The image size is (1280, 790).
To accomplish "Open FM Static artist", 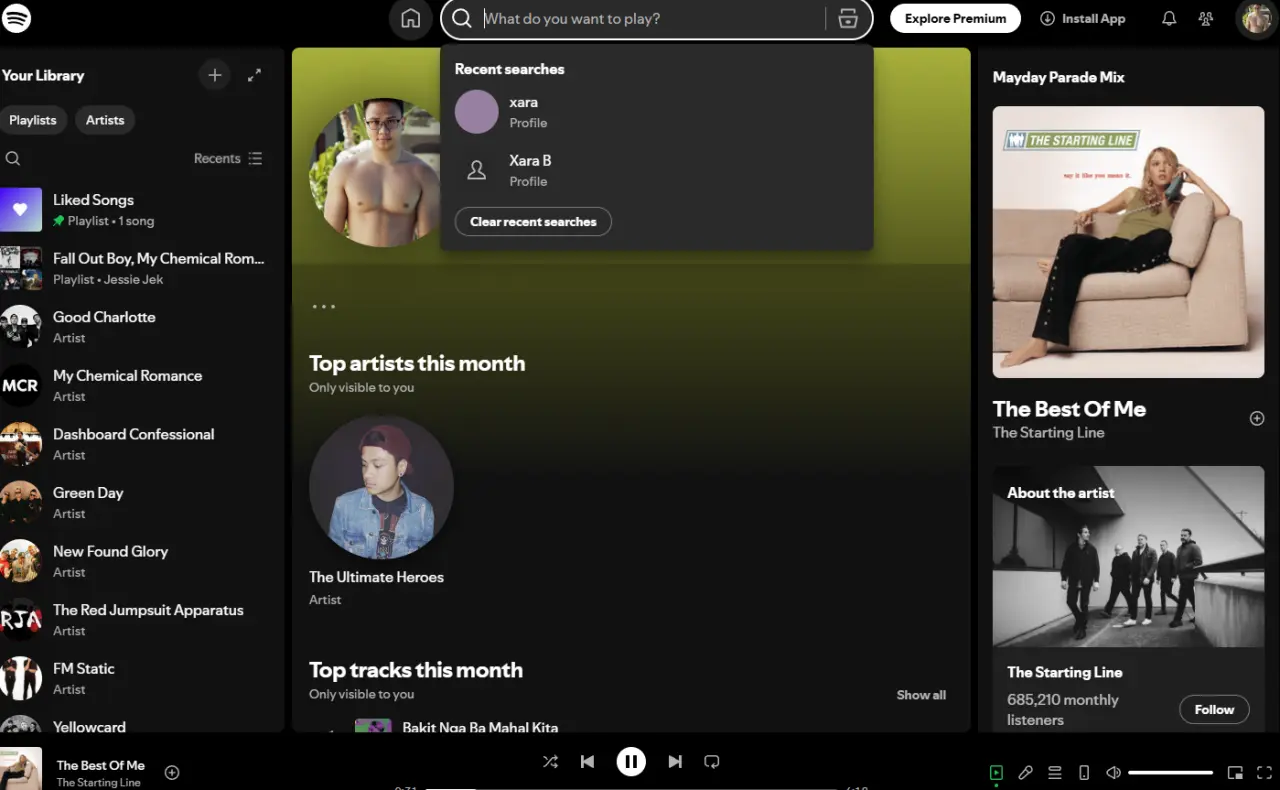I will 140,678.
